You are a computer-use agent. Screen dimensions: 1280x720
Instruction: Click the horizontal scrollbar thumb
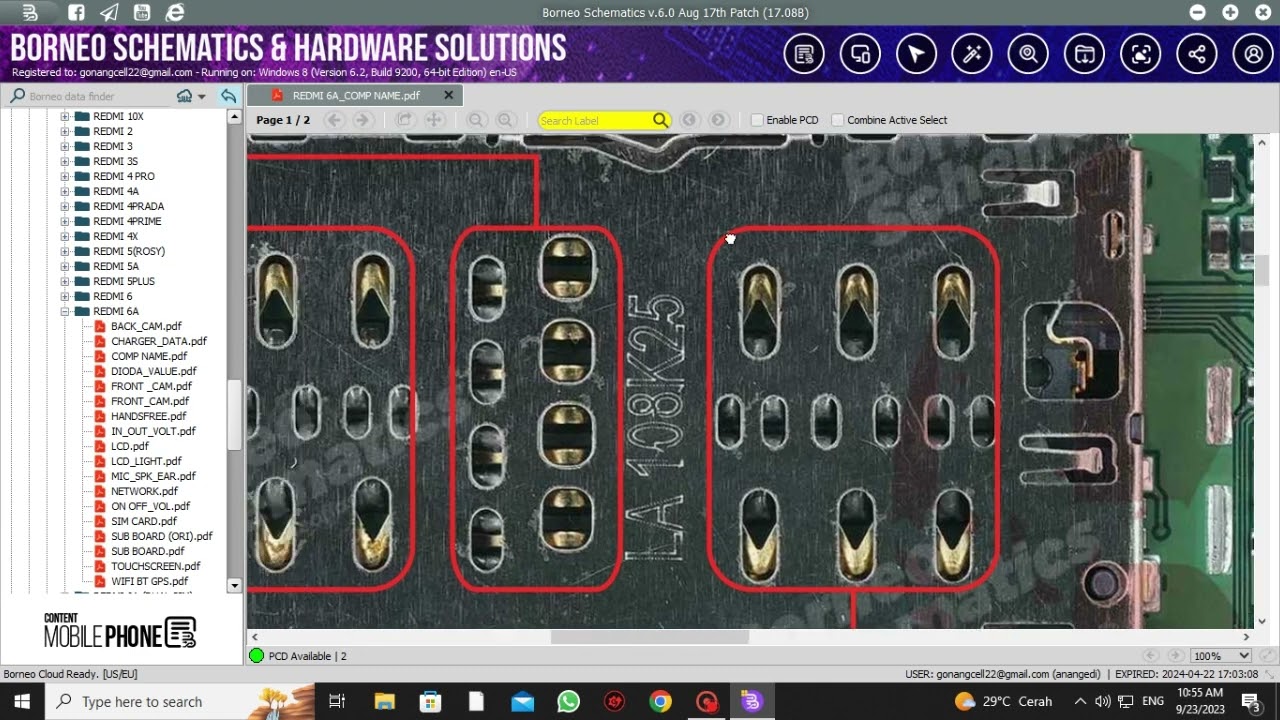click(x=649, y=637)
